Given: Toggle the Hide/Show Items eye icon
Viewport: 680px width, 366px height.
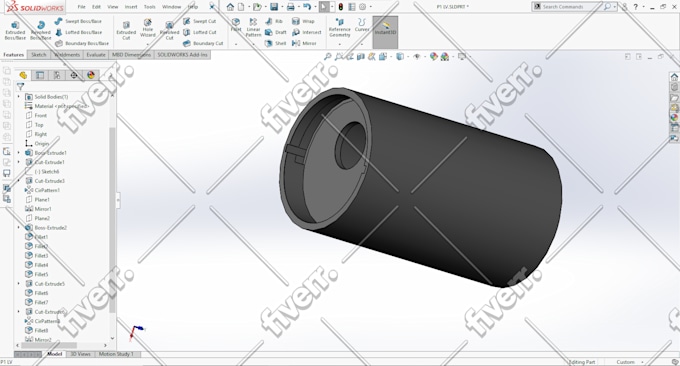Looking at the screenshot, I should 417,56.
